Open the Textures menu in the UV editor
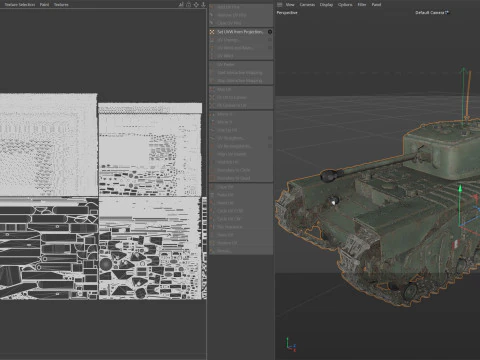The height and width of the screenshot is (360, 480). 61,5
